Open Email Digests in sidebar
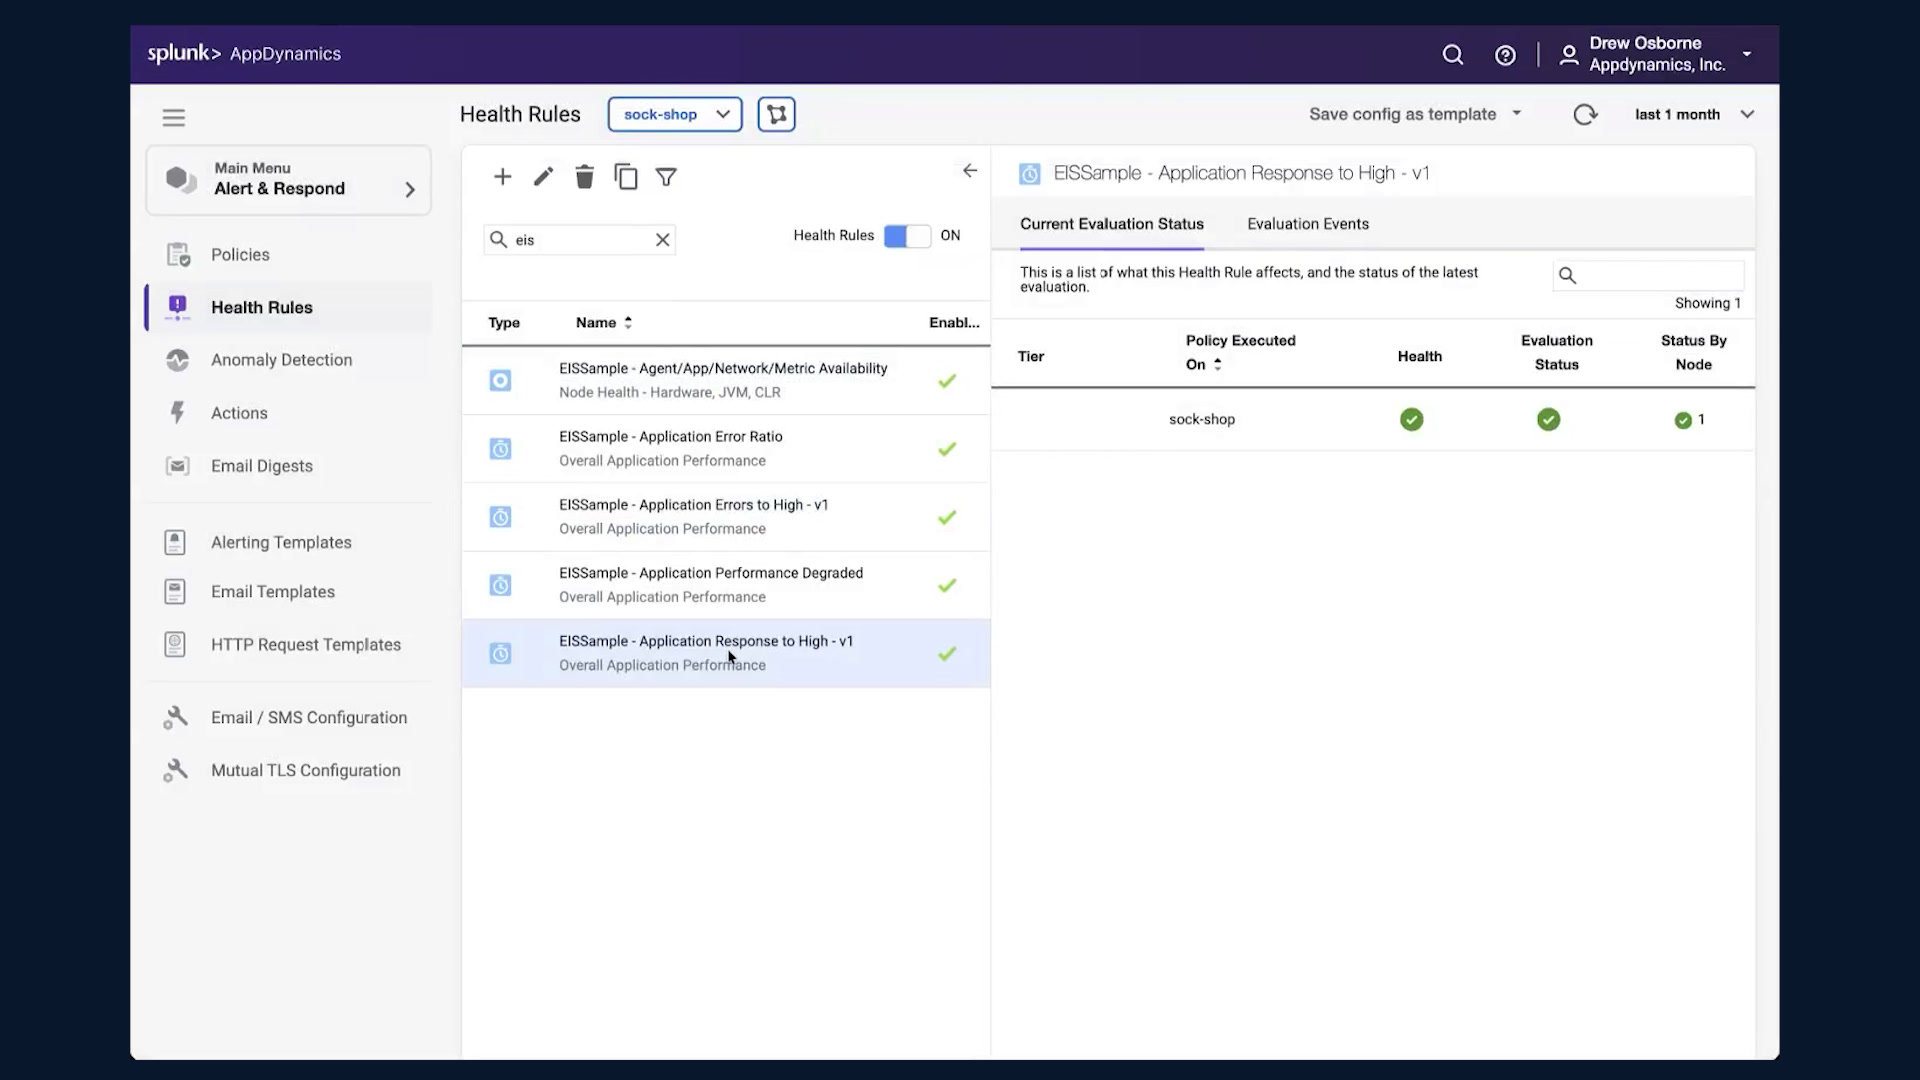This screenshot has width=1920, height=1080. tap(262, 466)
